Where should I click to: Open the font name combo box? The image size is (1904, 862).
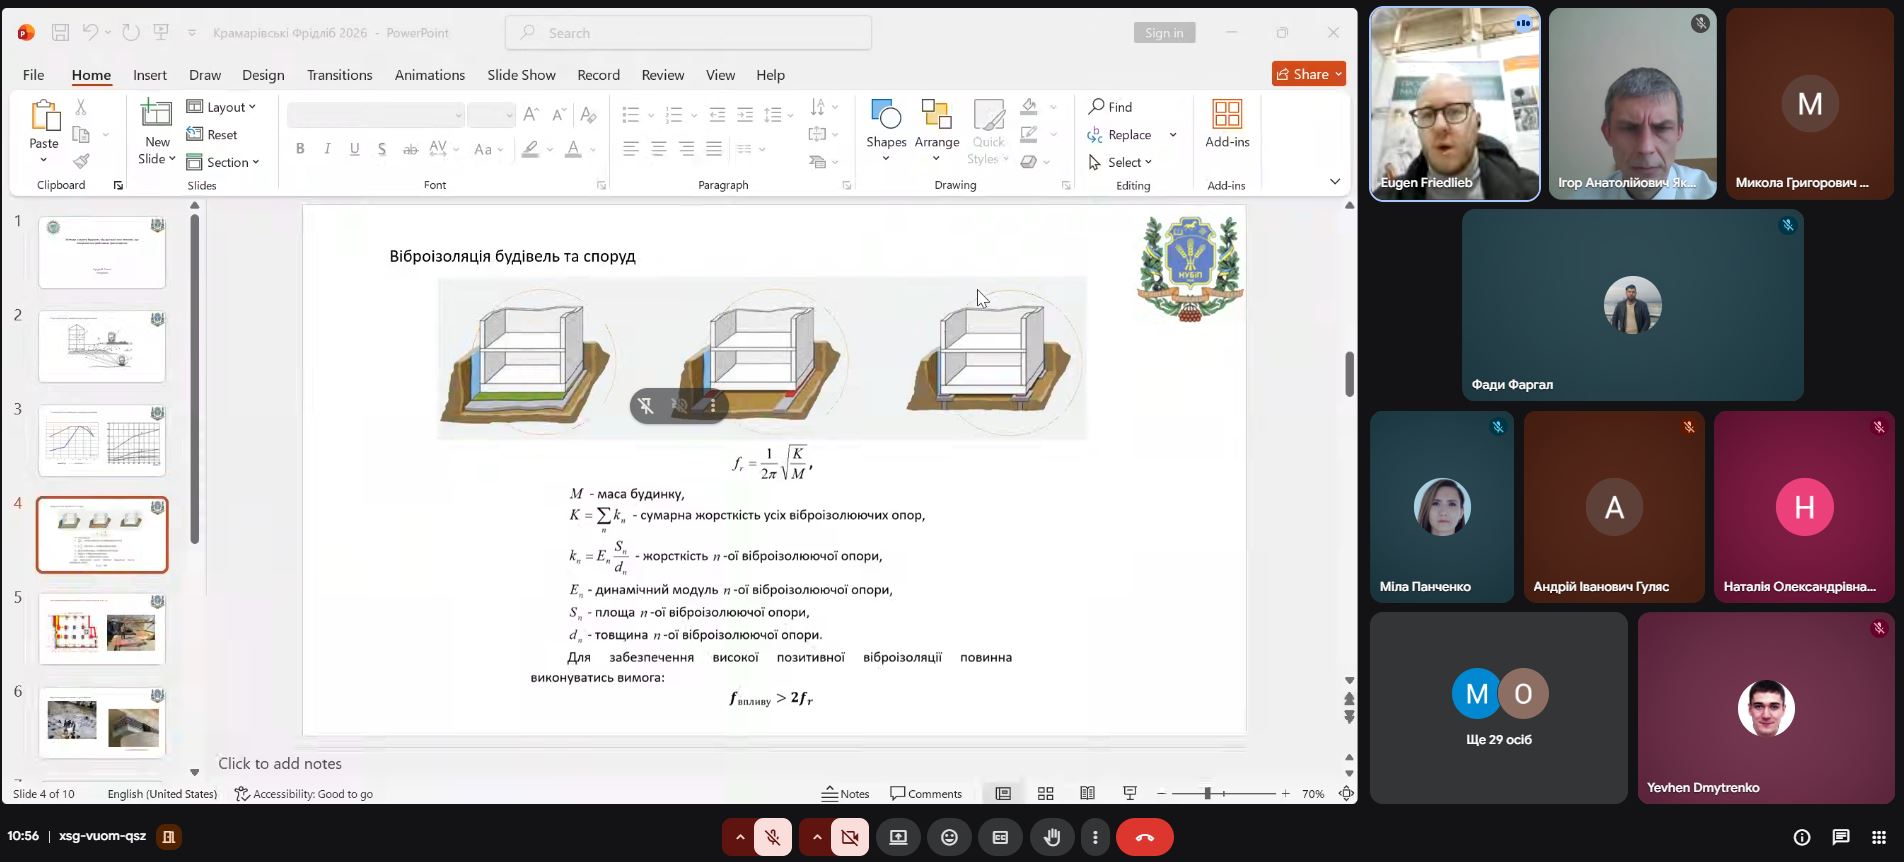[x=375, y=115]
